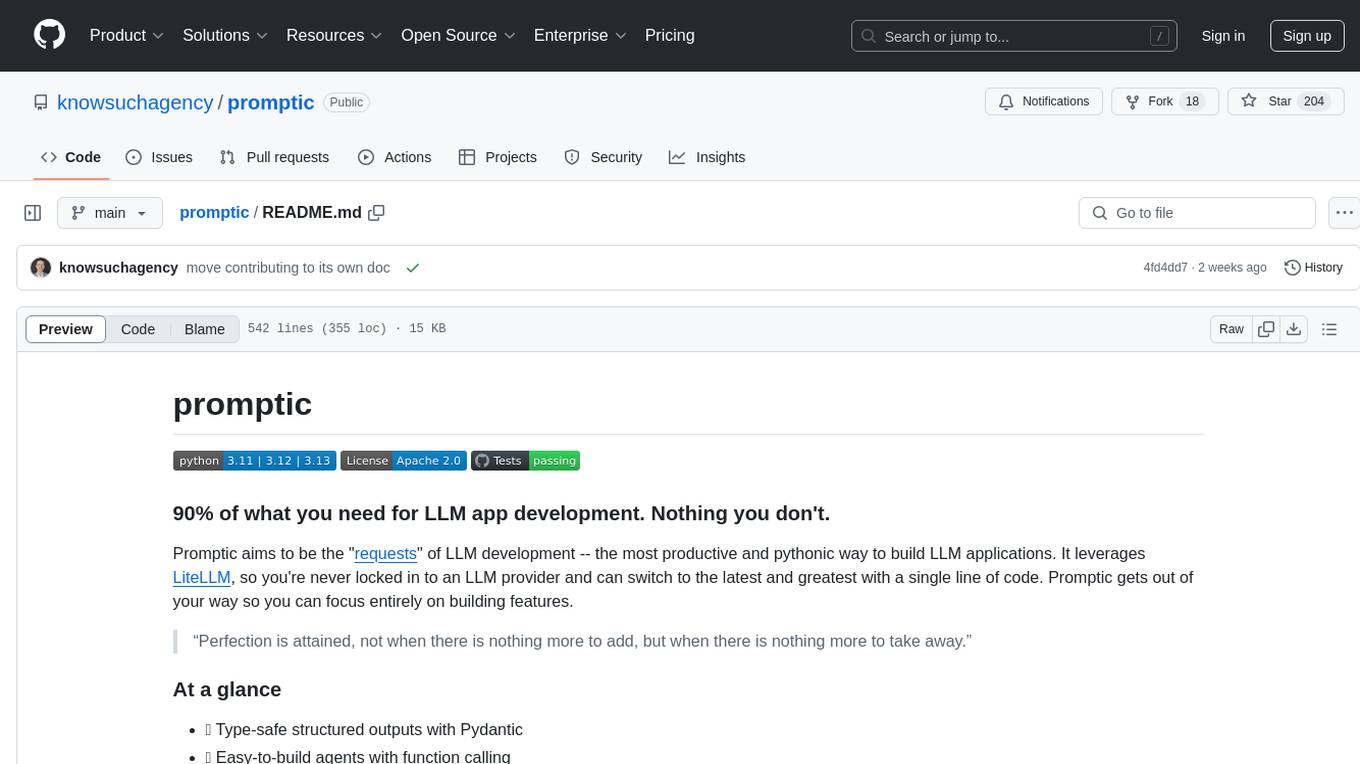Expand the Enterprise menu
This screenshot has width=1360, height=764.
click(580, 35)
